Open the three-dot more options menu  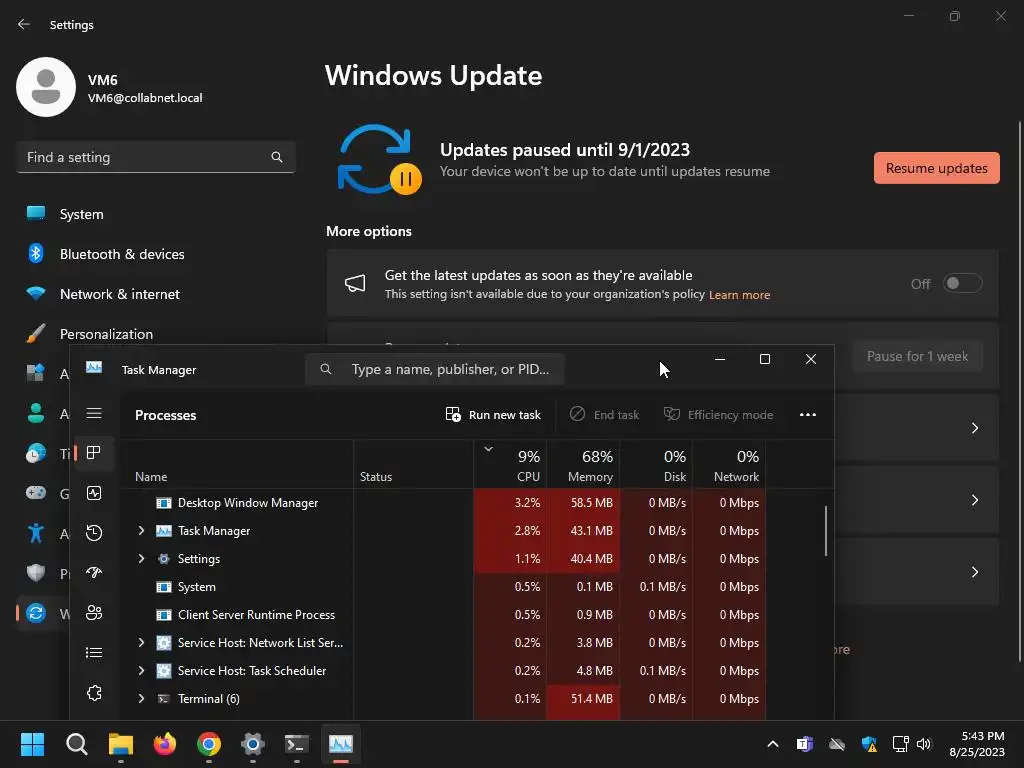pos(808,415)
